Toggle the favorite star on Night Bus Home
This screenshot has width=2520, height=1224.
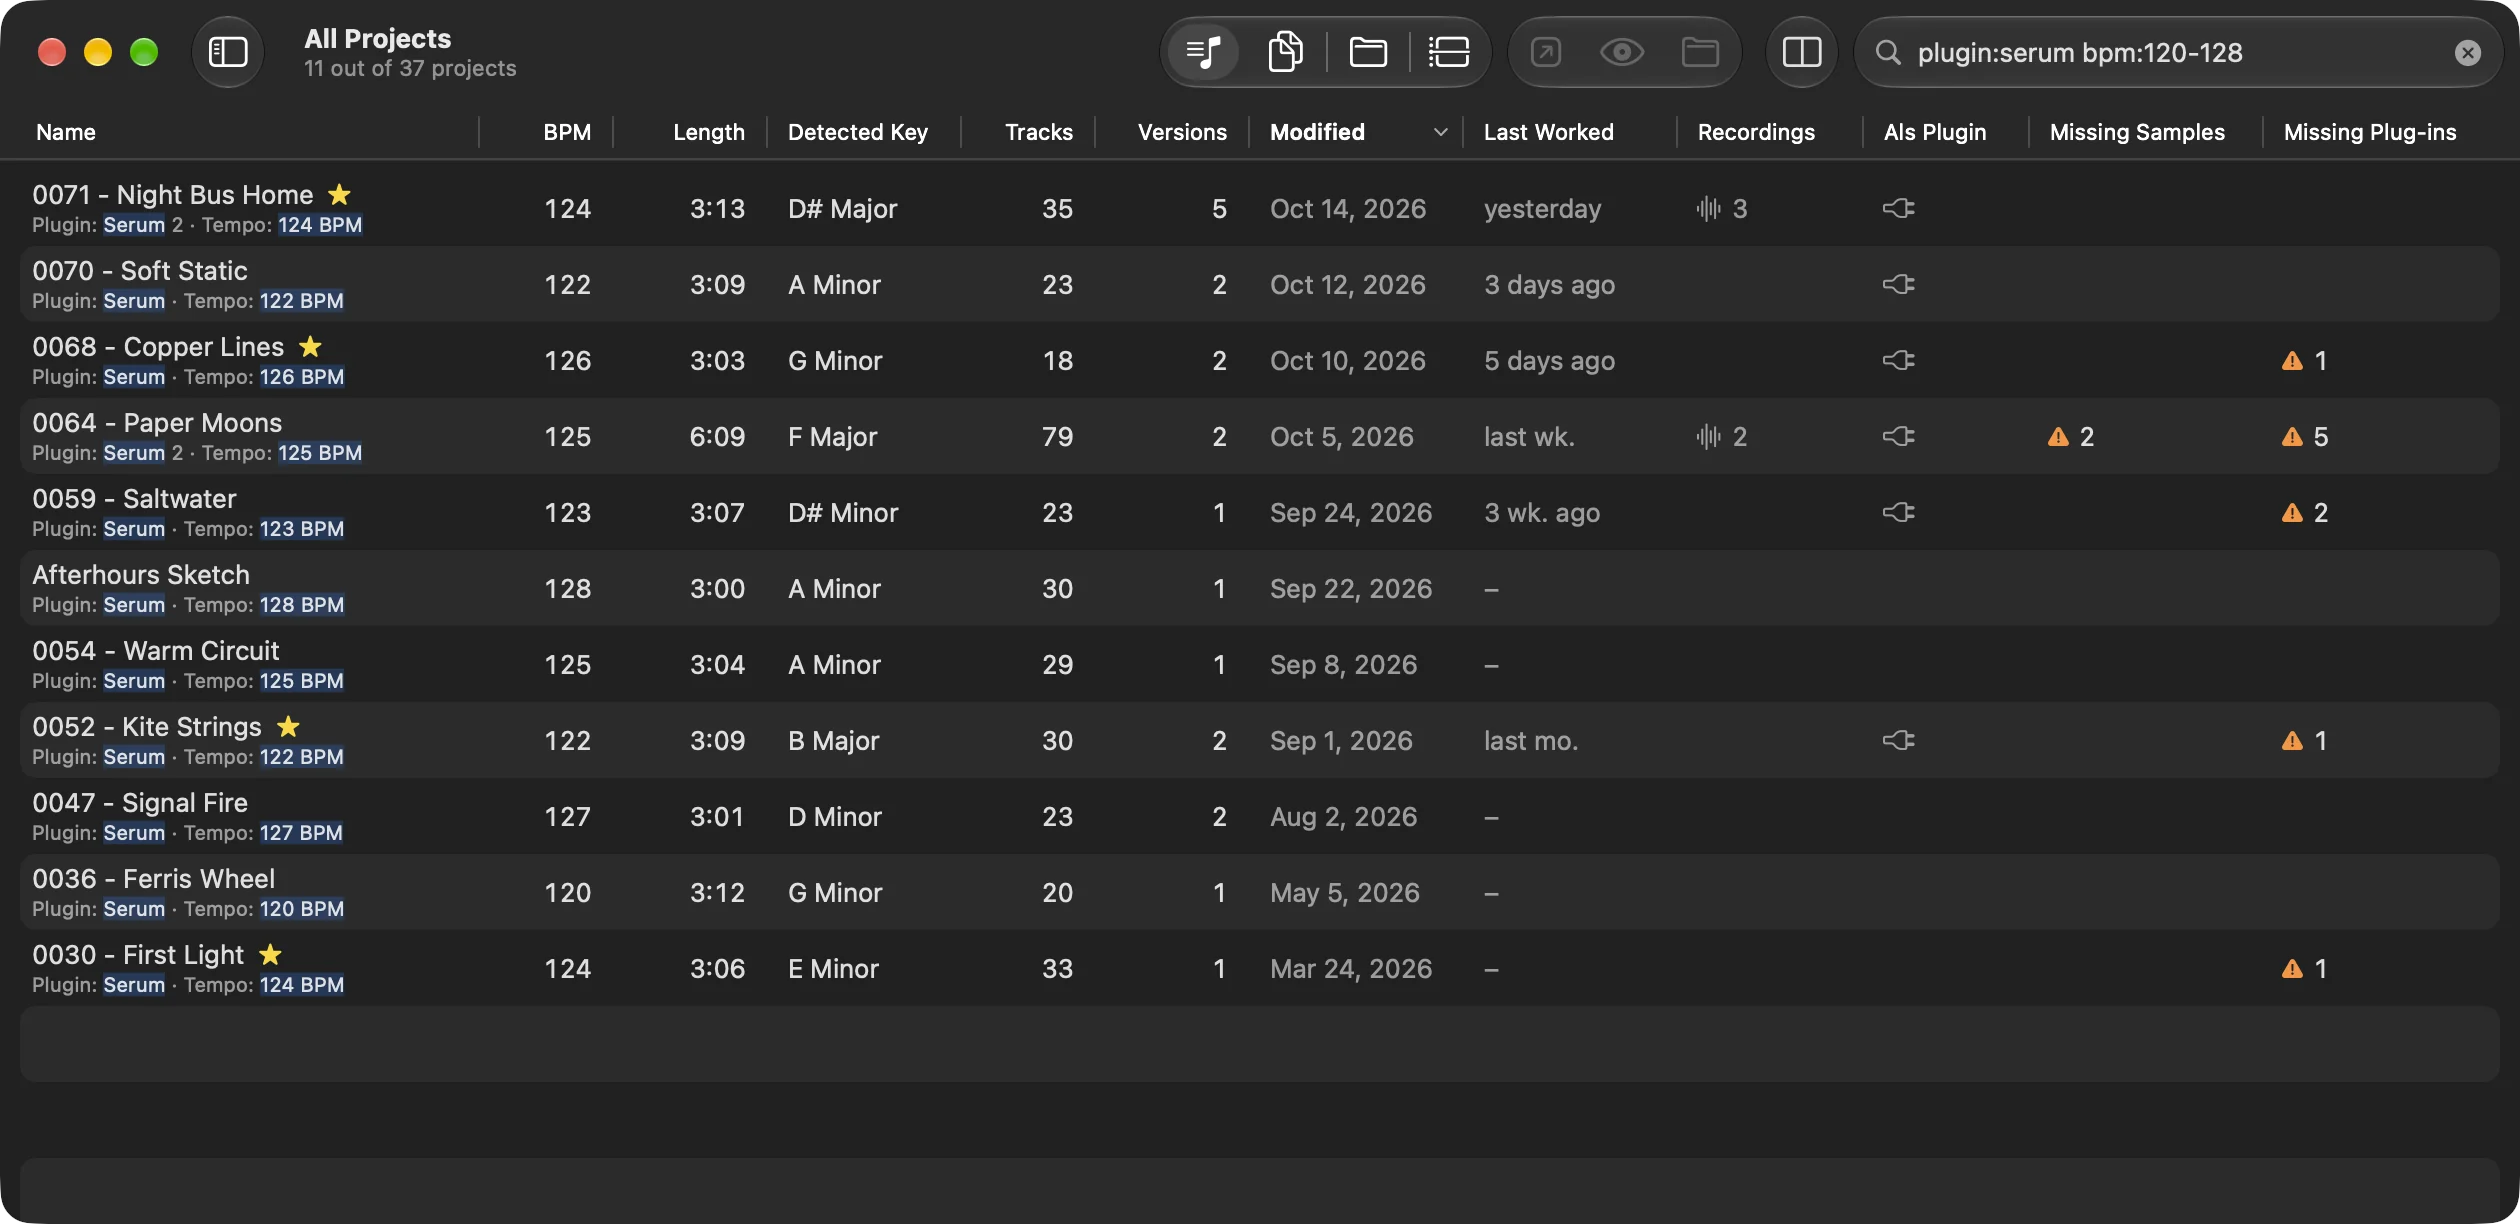(x=340, y=194)
